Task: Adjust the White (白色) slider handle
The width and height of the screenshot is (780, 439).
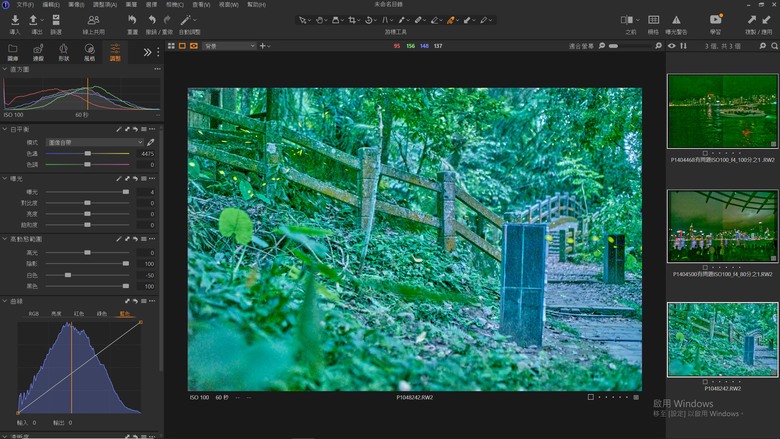Action: pyautogui.click(x=68, y=275)
